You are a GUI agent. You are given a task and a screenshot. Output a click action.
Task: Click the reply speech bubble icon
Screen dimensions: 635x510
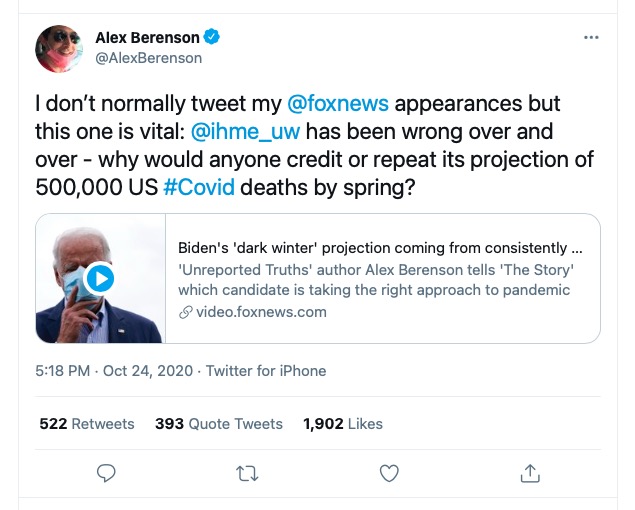(107, 473)
